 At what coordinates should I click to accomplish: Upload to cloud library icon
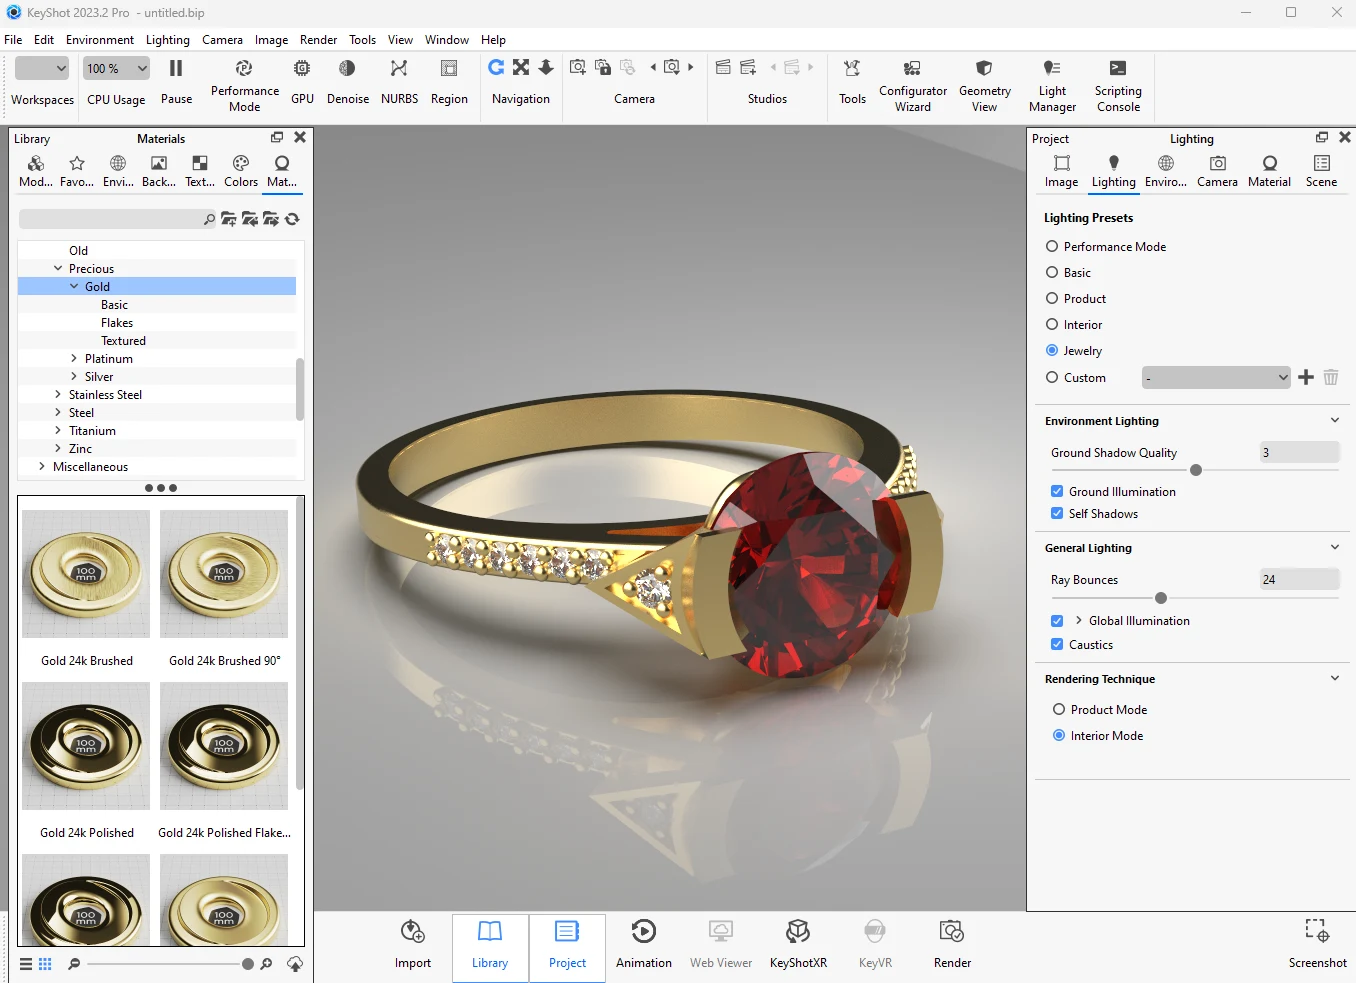tap(295, 964)
